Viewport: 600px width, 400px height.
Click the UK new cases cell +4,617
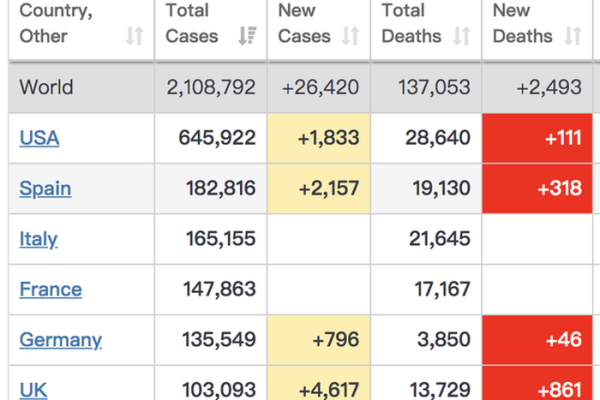point(328,389)
